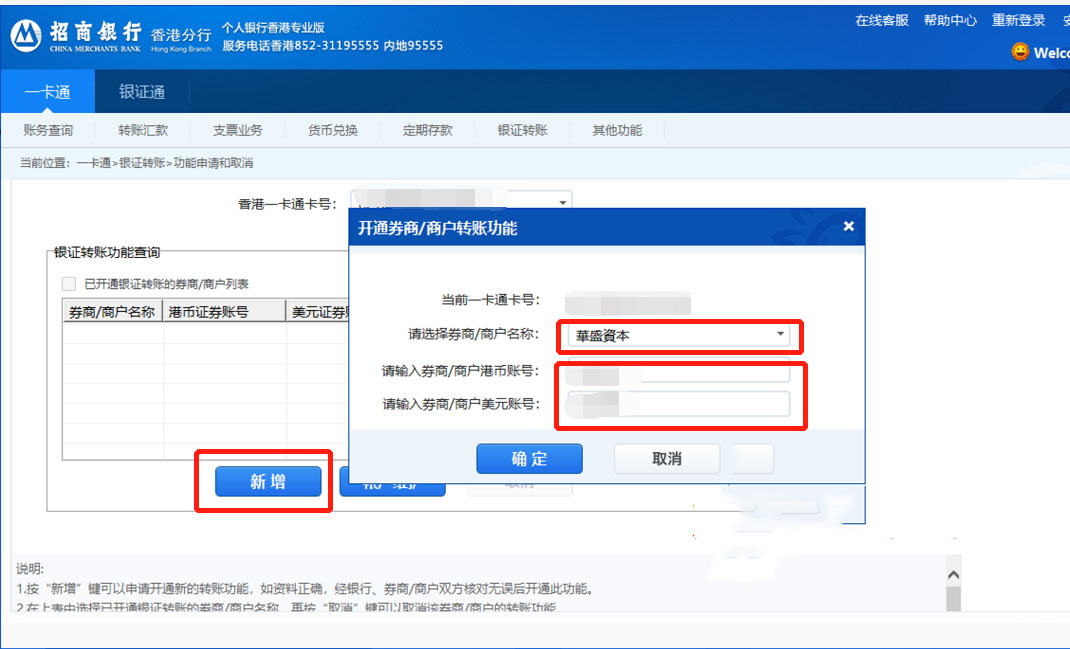
Task: Click the 在线客服 link
Action: click(882, 20)
